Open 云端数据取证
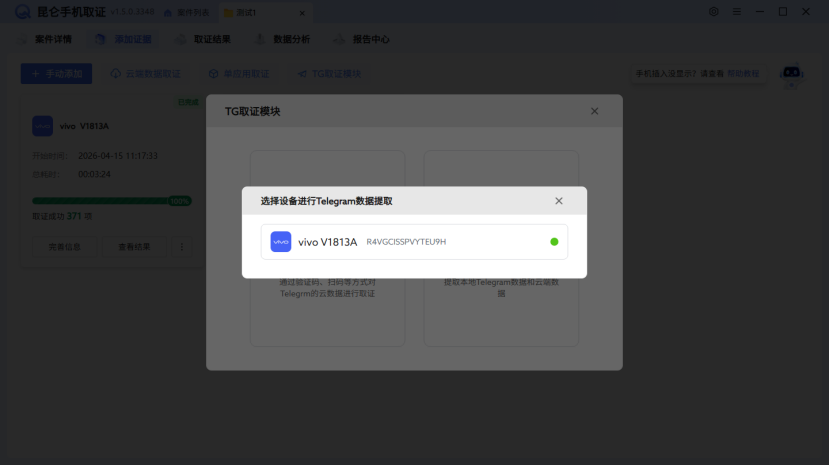The image size is (830, 466). pyautogui.click(x=146, y=74)
